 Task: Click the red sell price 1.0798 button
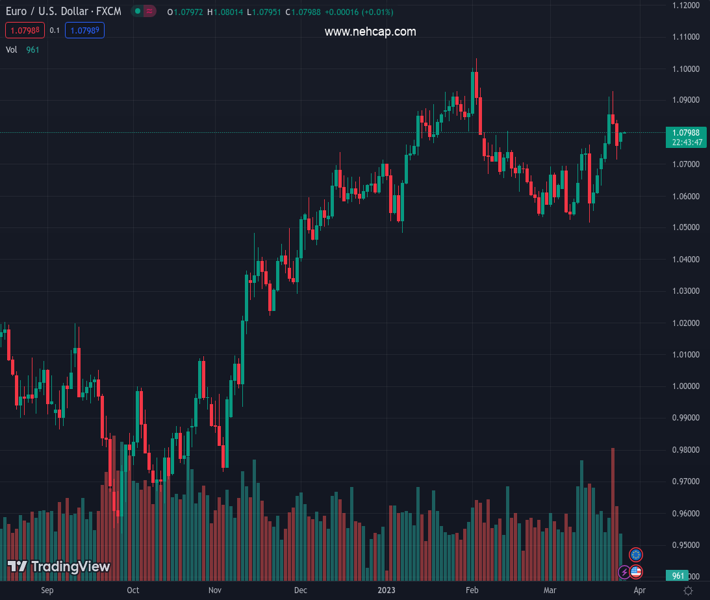point(25,31)
